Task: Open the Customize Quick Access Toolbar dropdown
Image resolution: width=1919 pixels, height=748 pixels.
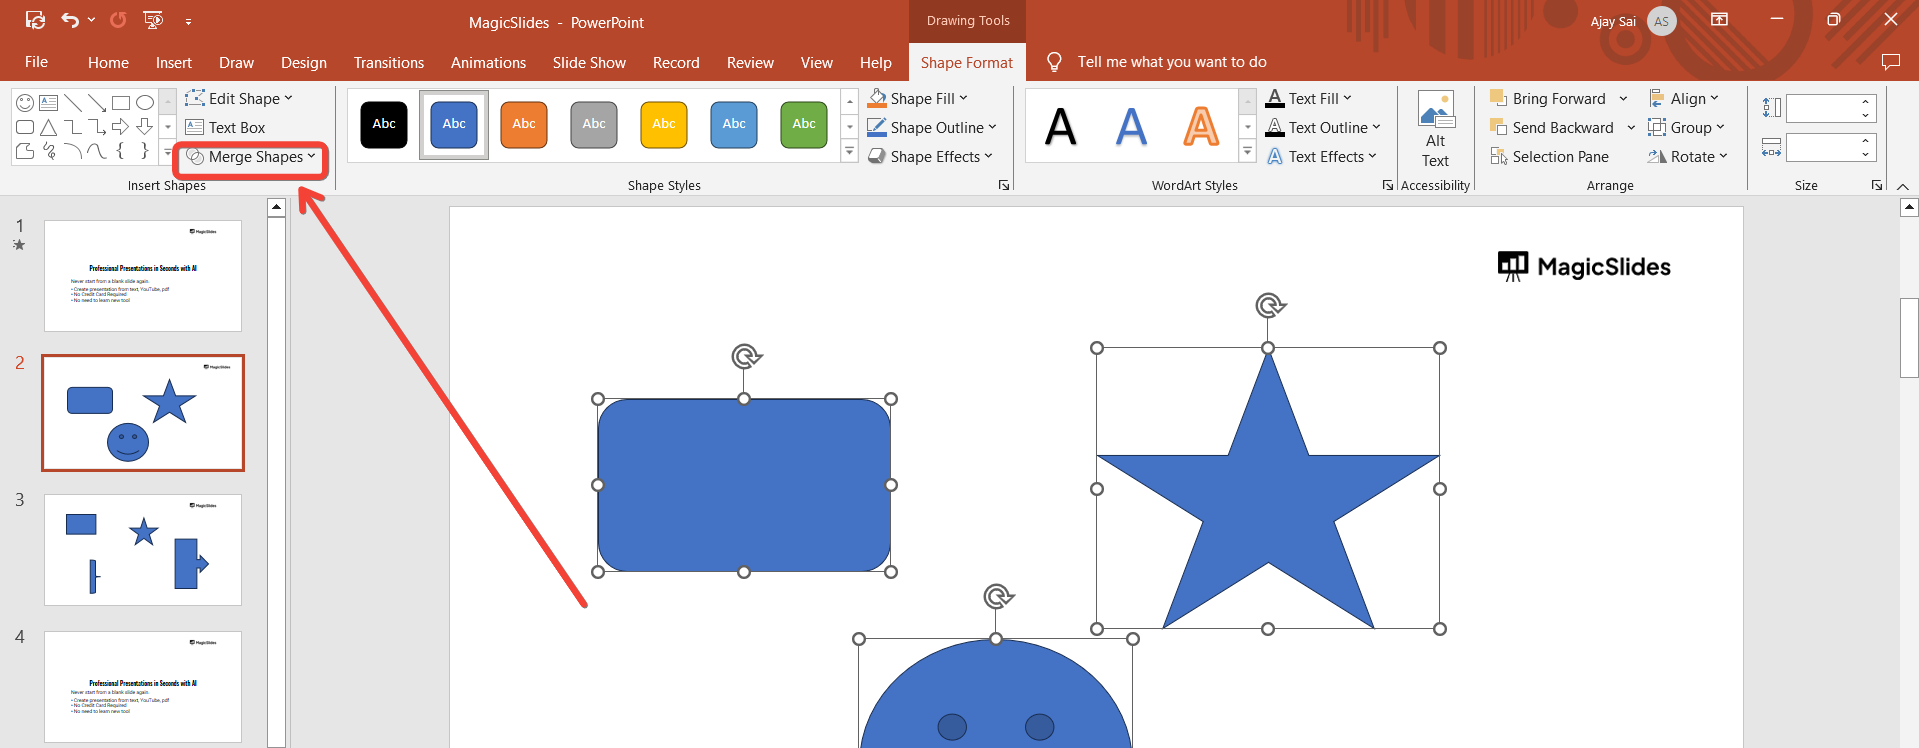Action: point(188,21)
